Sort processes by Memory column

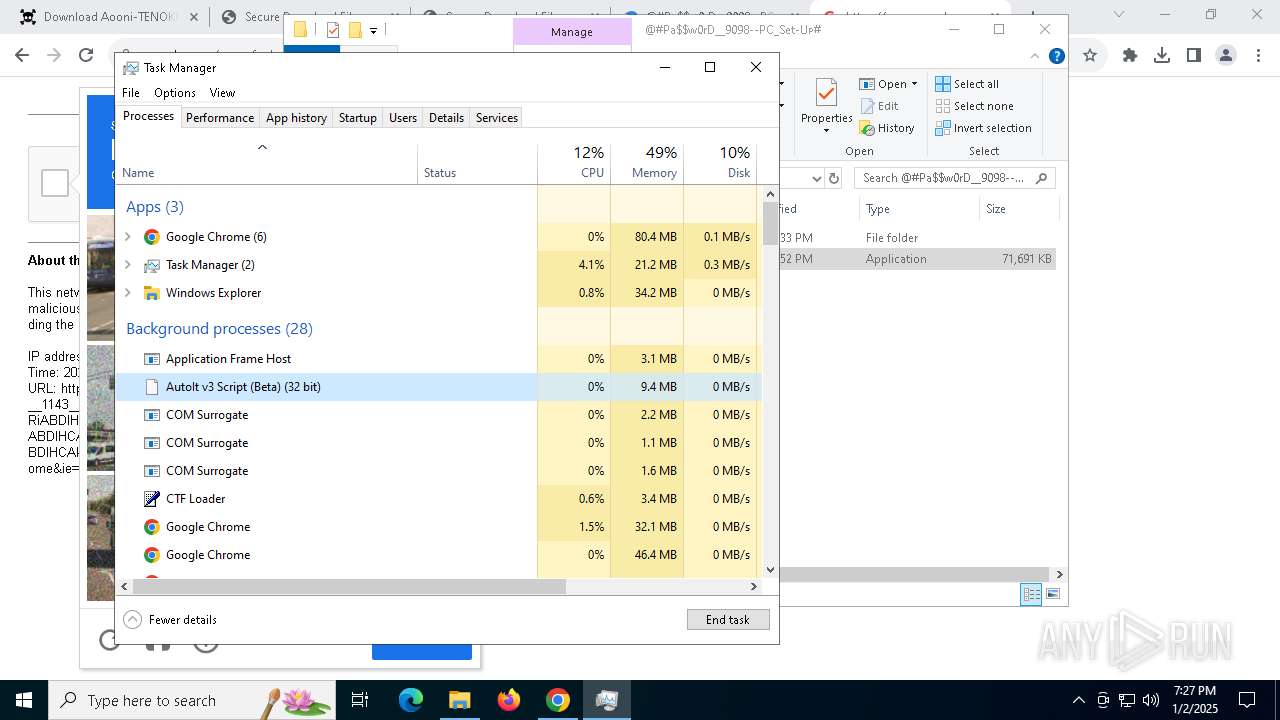pos(647,163)
